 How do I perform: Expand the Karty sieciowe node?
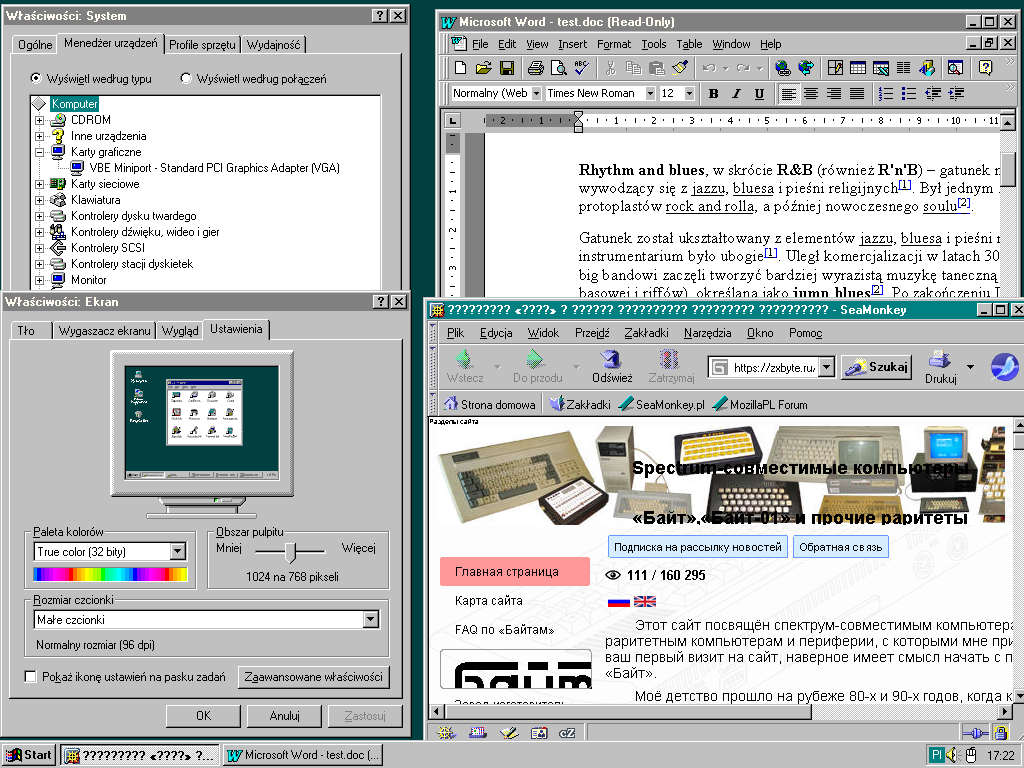pyautogui.click(x=39, y=184)
